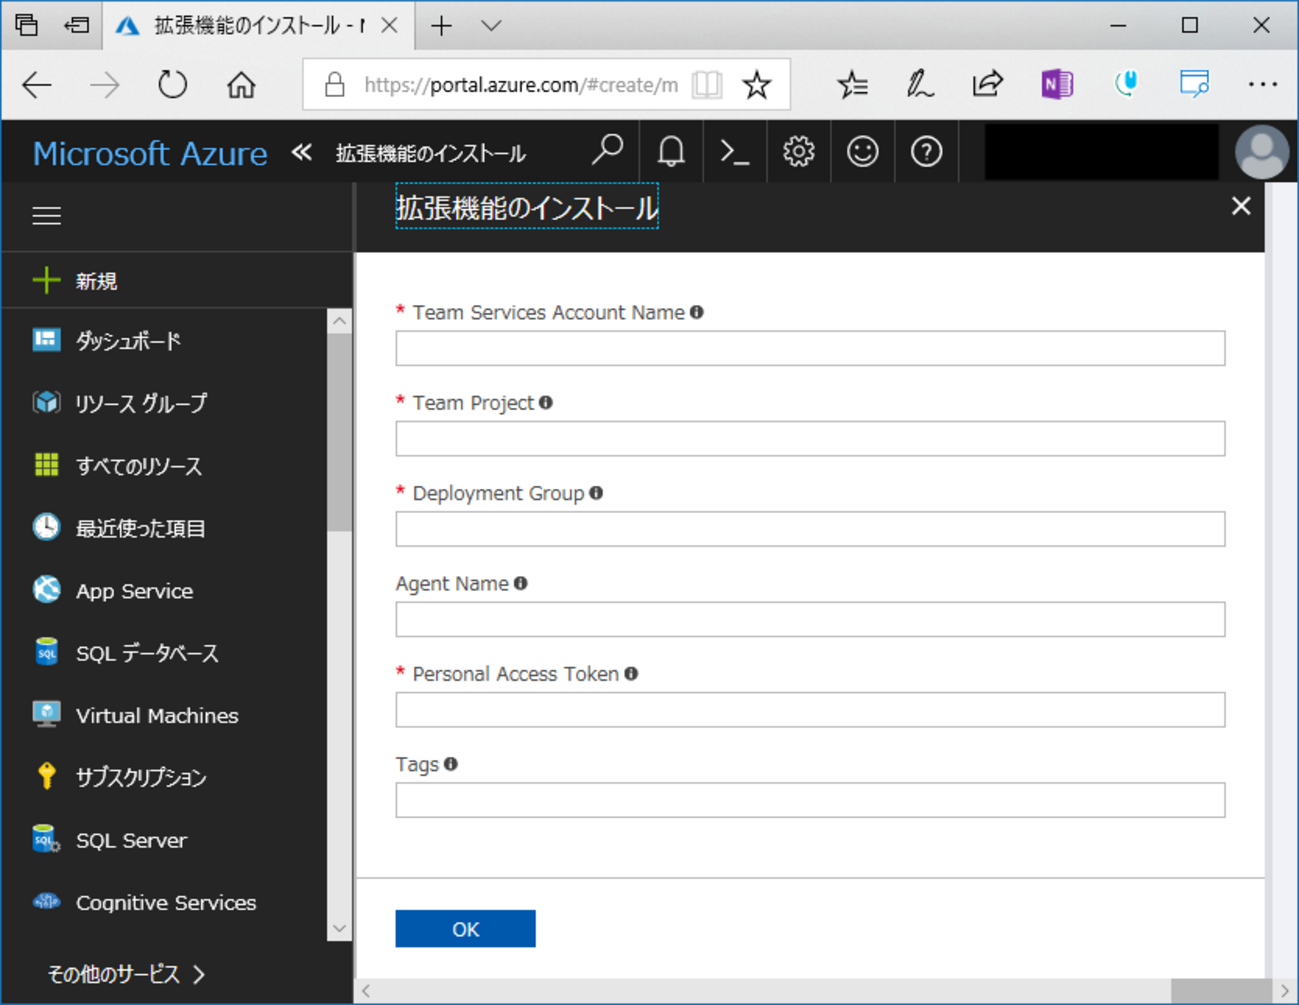Click the feedback smiley icon

862,152
